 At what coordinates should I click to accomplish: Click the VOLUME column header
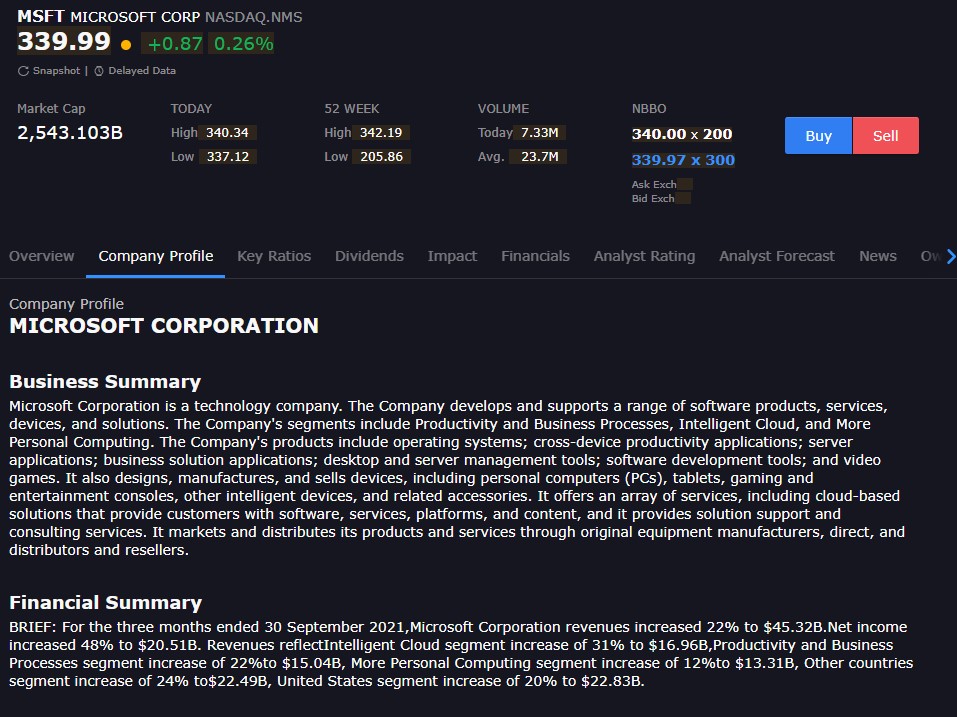(504, 109)
